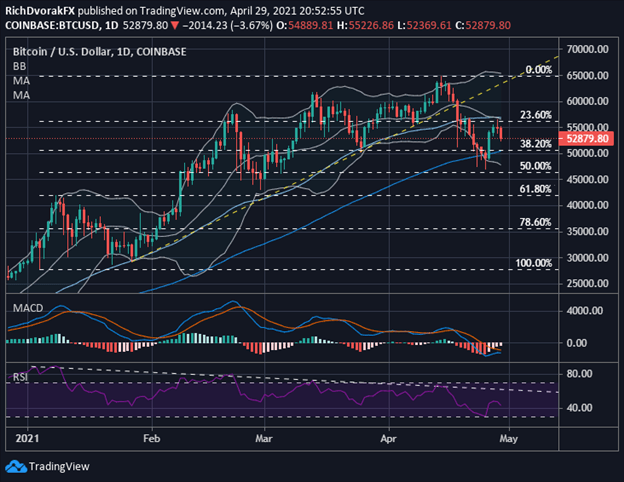The height and width of the screenshot is (482, 624).
Task: Click the 23.60% Fibonacci level label
Action: (x=536, y=115)
